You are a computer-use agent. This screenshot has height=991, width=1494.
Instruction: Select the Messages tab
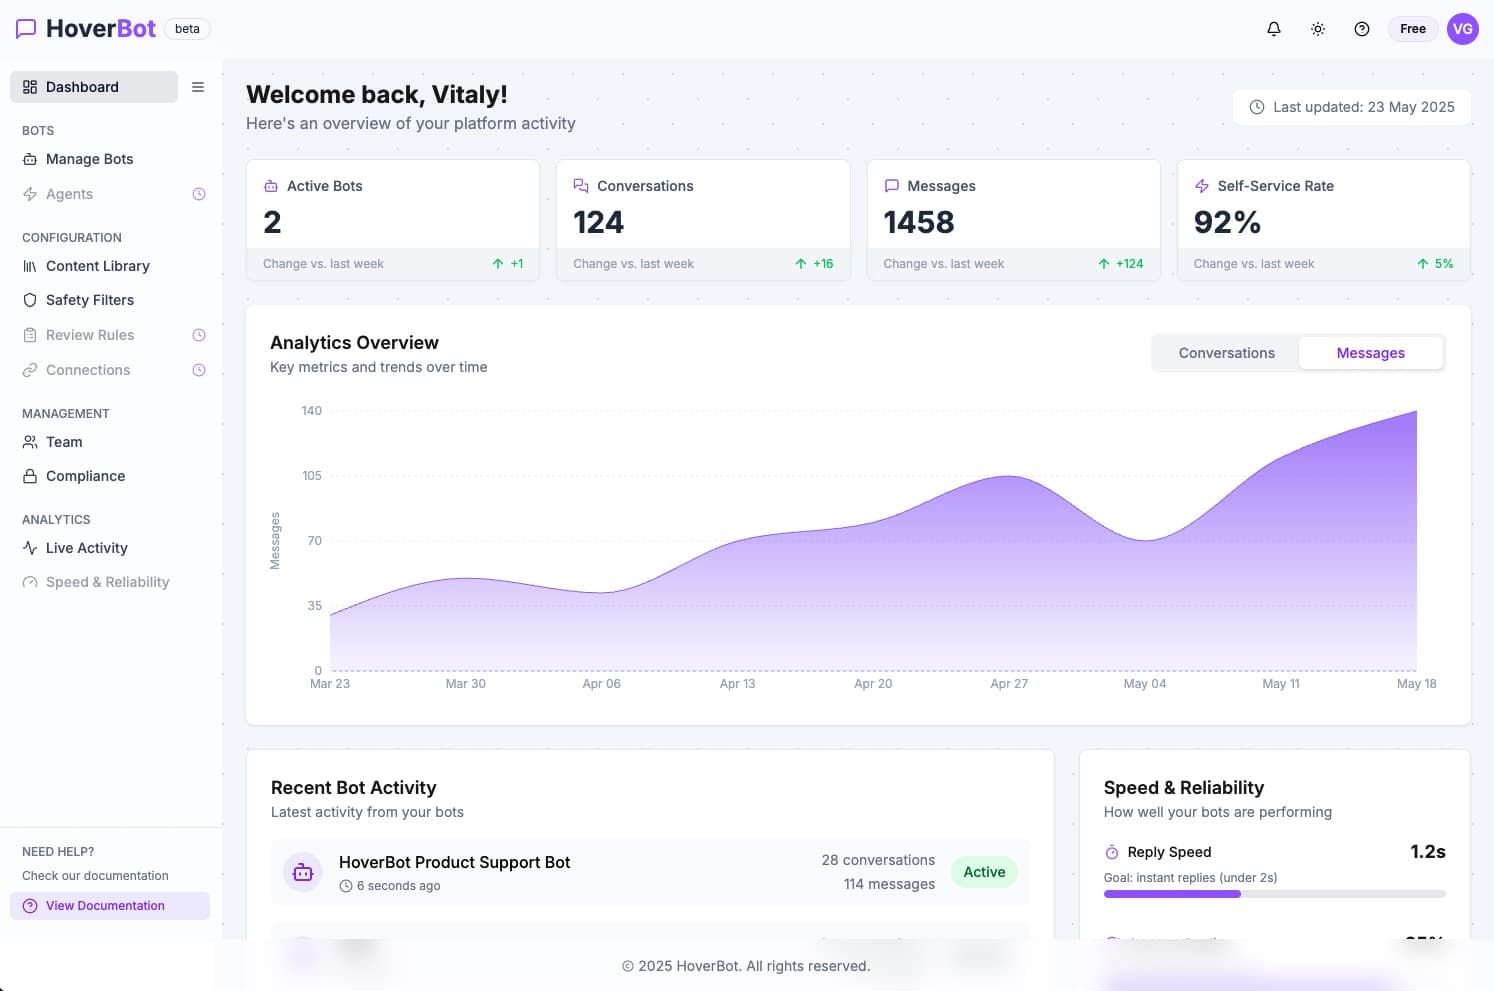1371,352
